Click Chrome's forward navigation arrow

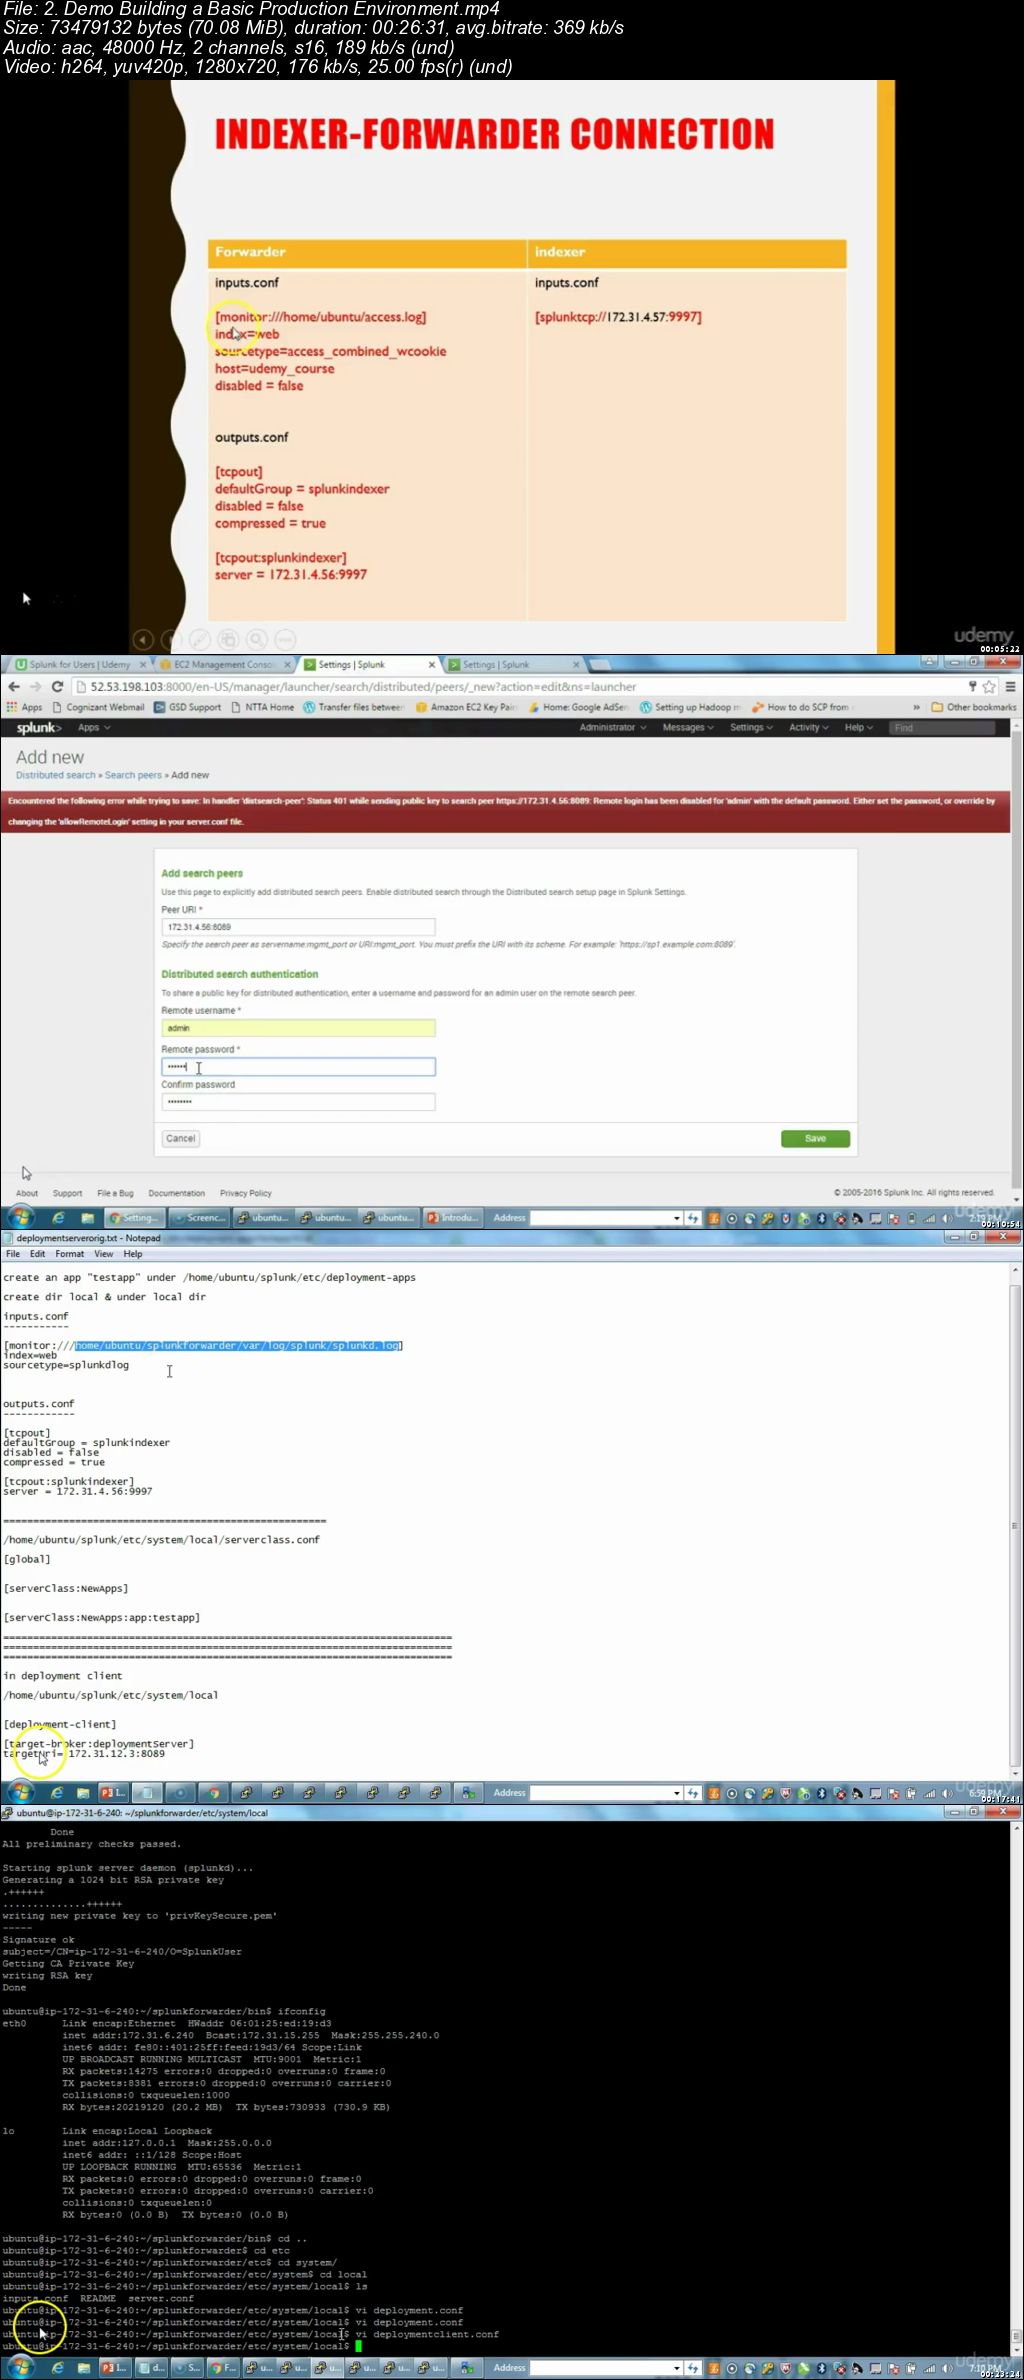click(36, 686)
